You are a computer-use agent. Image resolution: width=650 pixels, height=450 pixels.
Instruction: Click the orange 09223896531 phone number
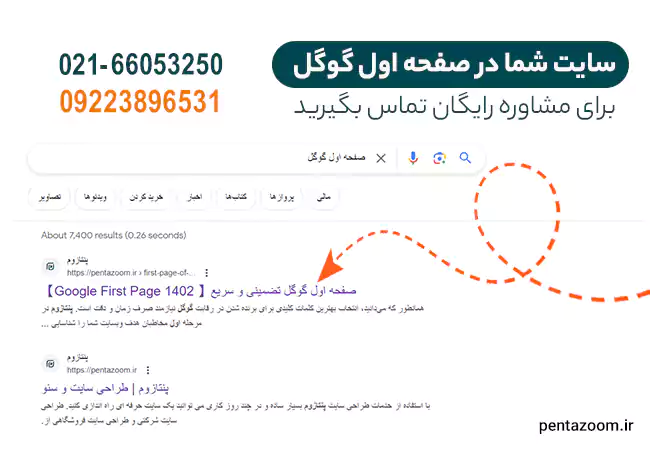click(140, 102)
